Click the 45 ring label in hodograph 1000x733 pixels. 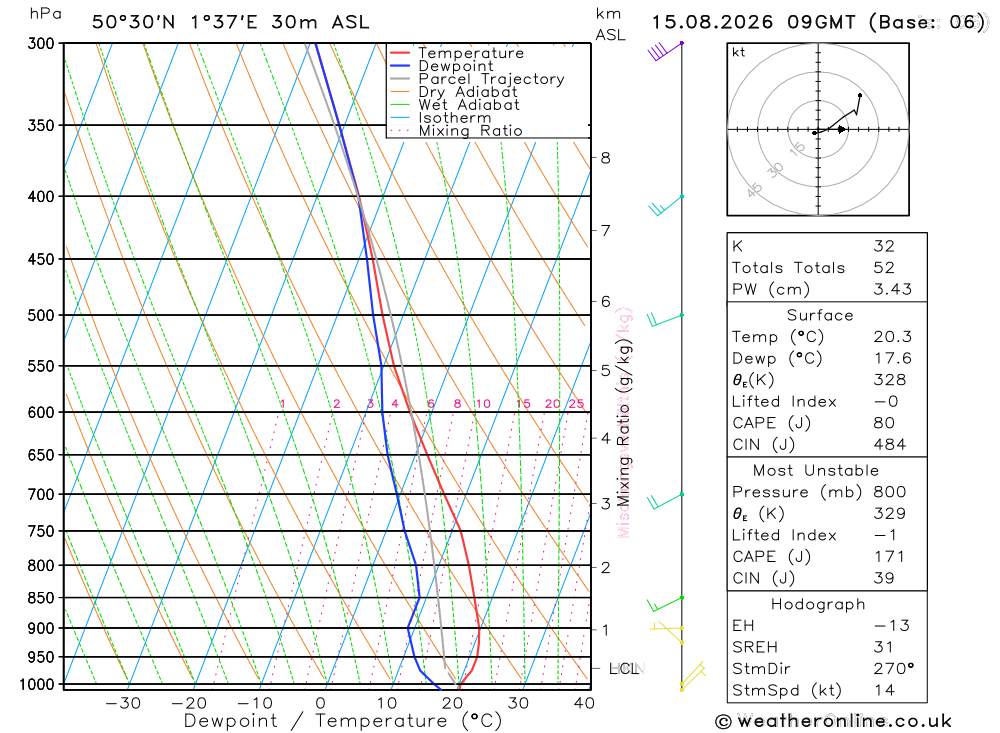754,190
